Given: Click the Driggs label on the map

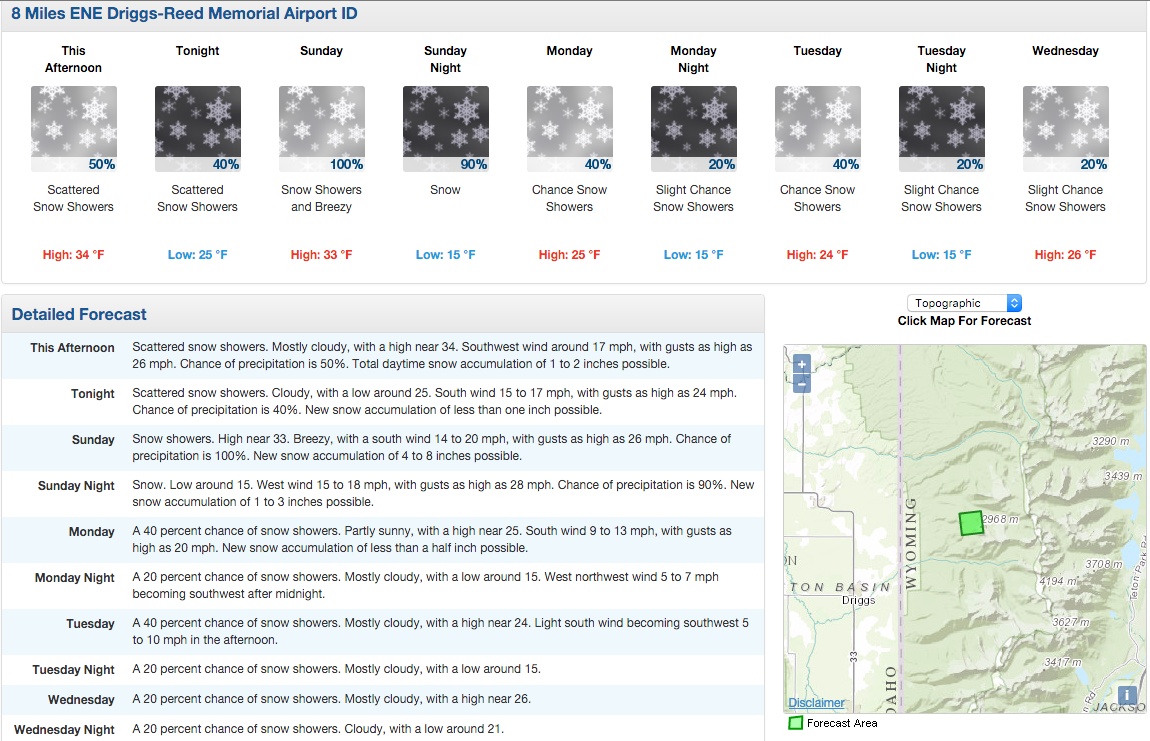Looking at the screenshot, I should 858,600.
